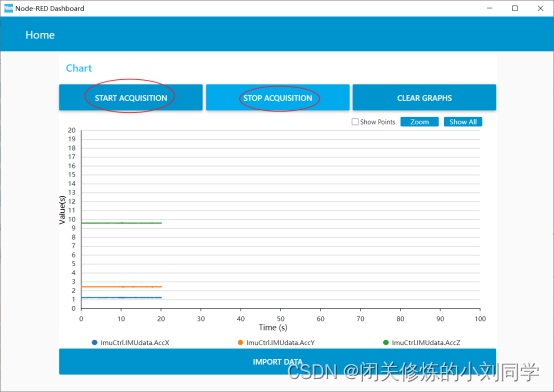Screen dimensions: 554x392
Task: Click the chart Zoom button
Action: 419,122
